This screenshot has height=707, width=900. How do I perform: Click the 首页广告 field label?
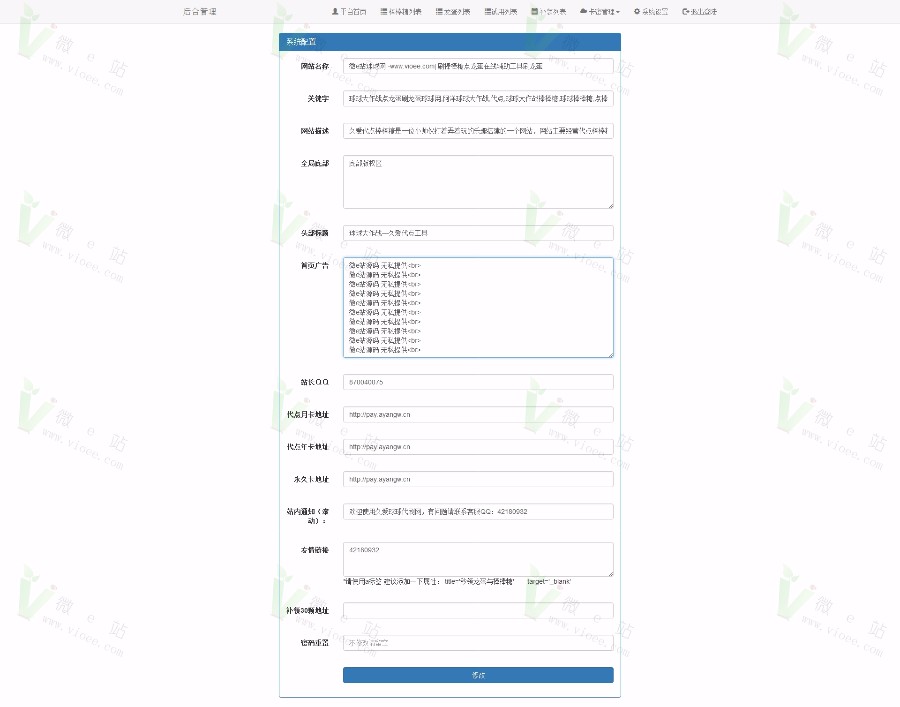tap(315, 266)
